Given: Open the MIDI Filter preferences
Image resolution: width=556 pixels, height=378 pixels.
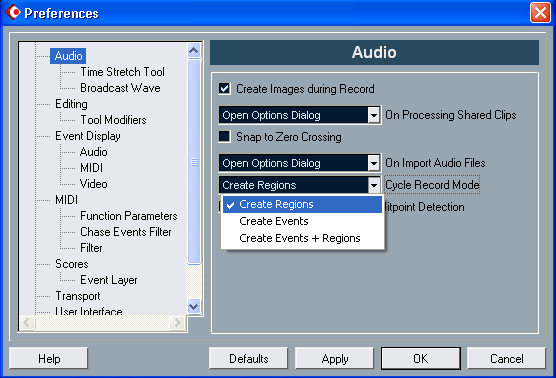Looking at the screenshot, I should (91, 248).
